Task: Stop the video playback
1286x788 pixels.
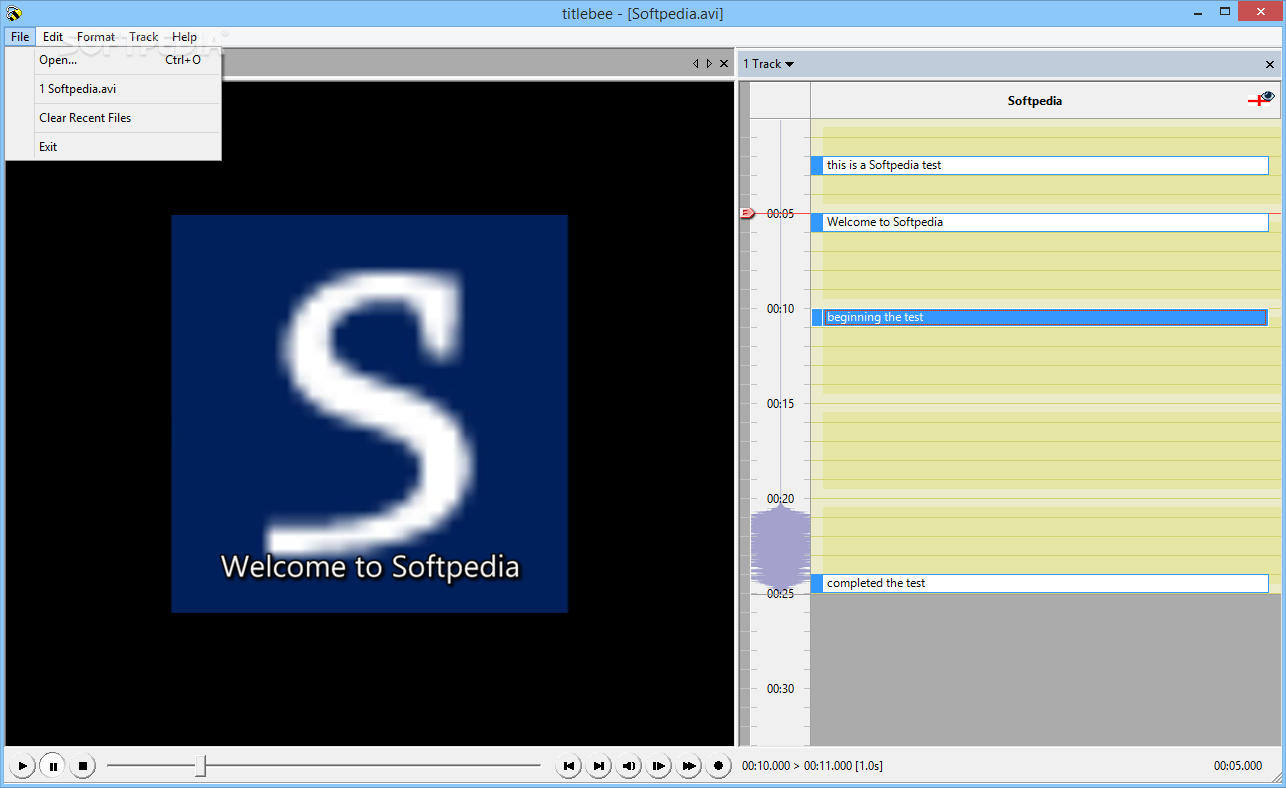Action: point(84,766)
